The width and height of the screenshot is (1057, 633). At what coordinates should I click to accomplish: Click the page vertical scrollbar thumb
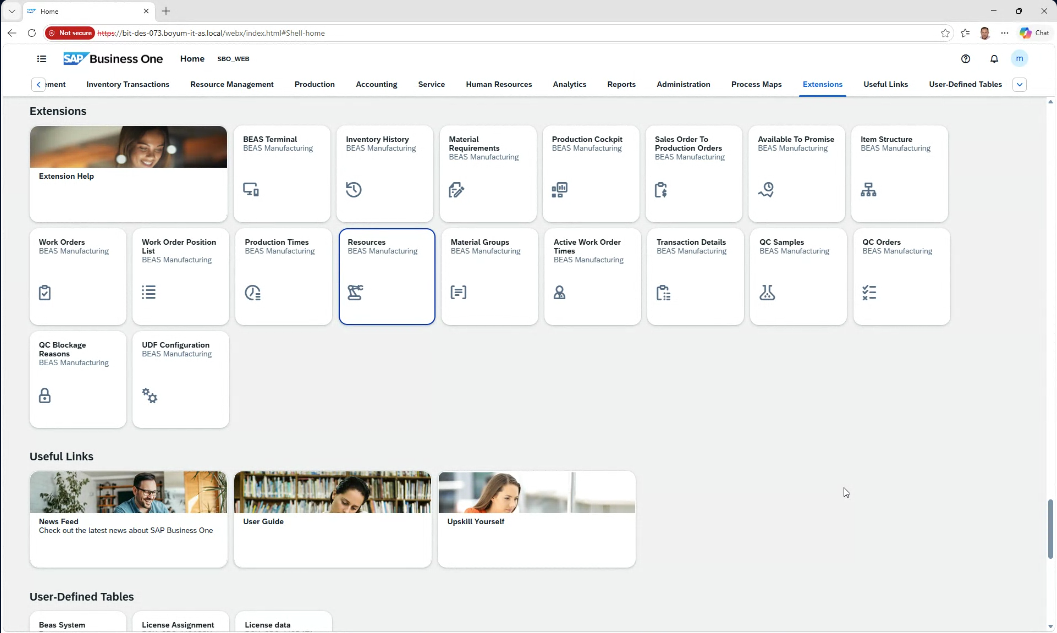point(1050,529)
